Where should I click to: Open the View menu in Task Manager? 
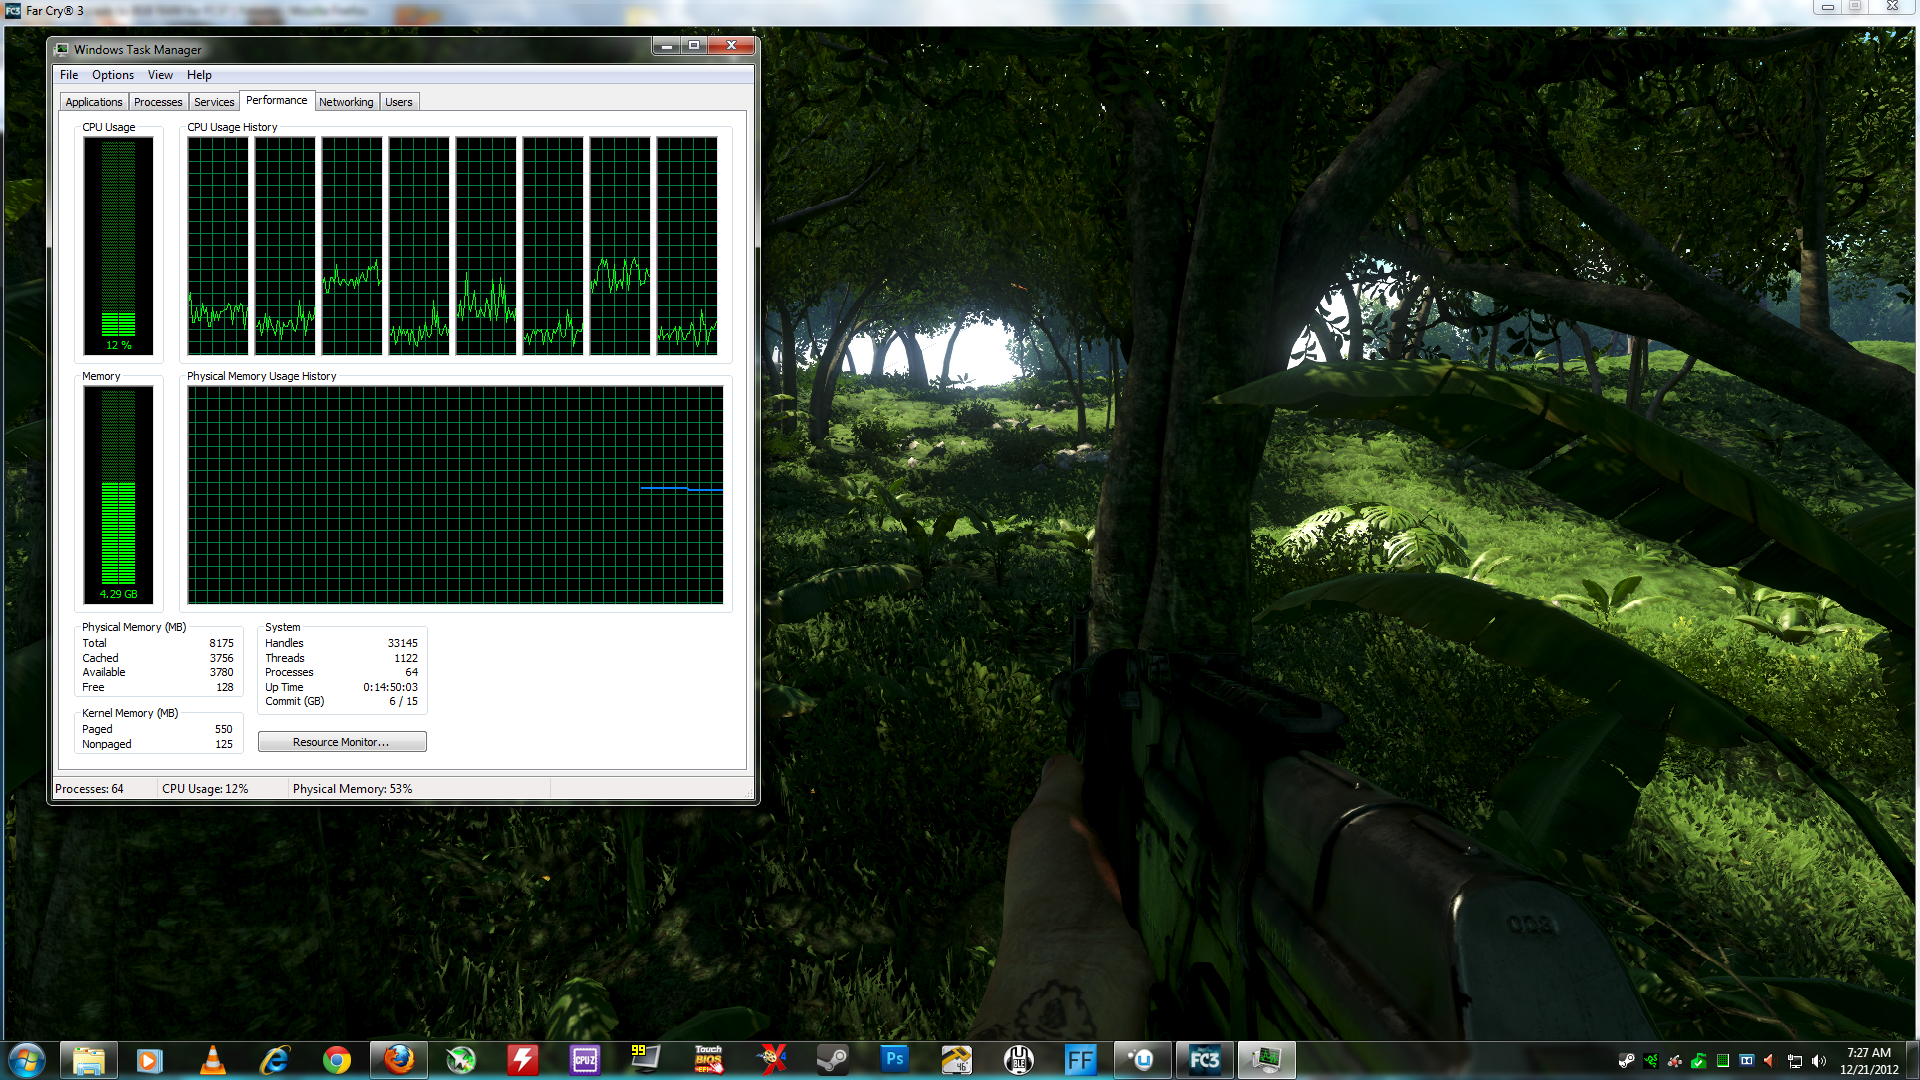click(x=160, y=75)
